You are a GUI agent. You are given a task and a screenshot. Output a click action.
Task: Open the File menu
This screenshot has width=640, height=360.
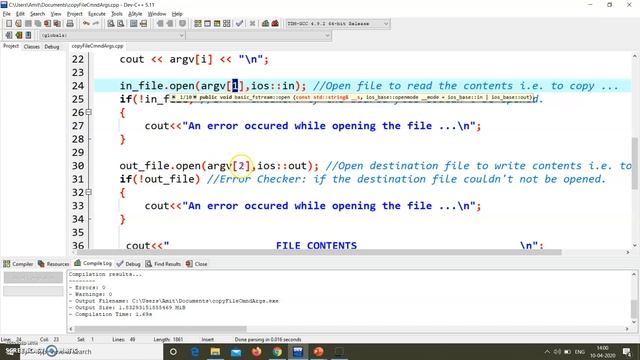tap(7, 14)
